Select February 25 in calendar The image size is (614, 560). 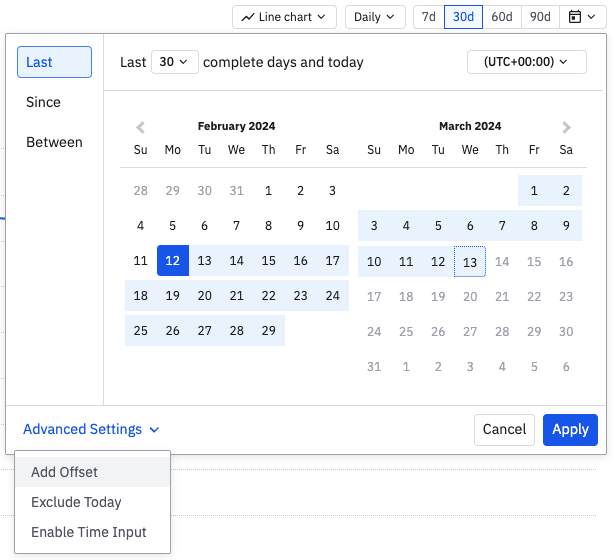[x=141, y=331]
